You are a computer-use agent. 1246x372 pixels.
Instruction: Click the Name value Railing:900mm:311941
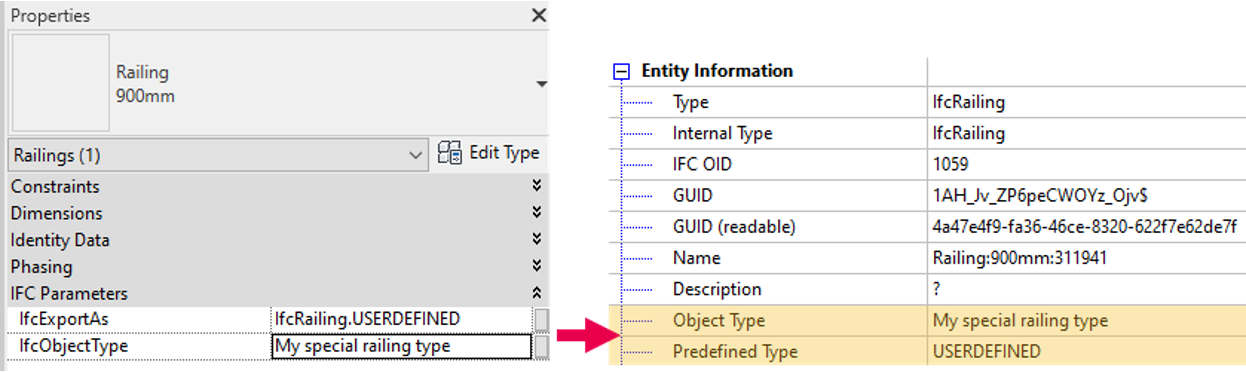(1019, 258)
